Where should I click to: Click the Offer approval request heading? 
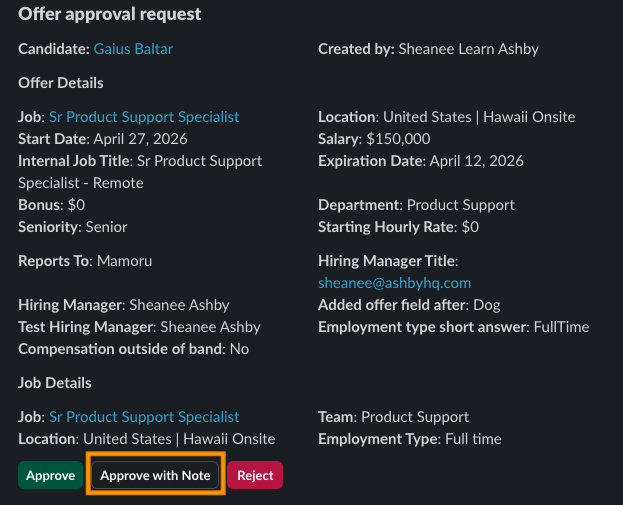point(110,15)
